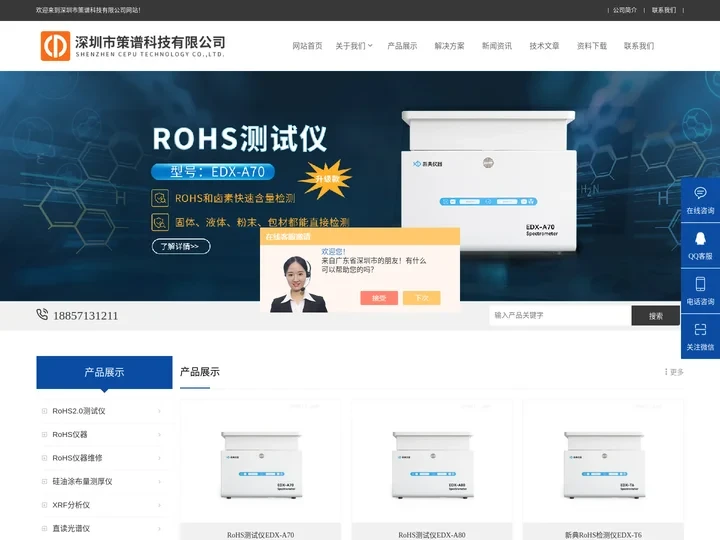The width and height of the screenshot is (720, 540).
Task: Click the orange company logo icon
Action: click(55, 46)
